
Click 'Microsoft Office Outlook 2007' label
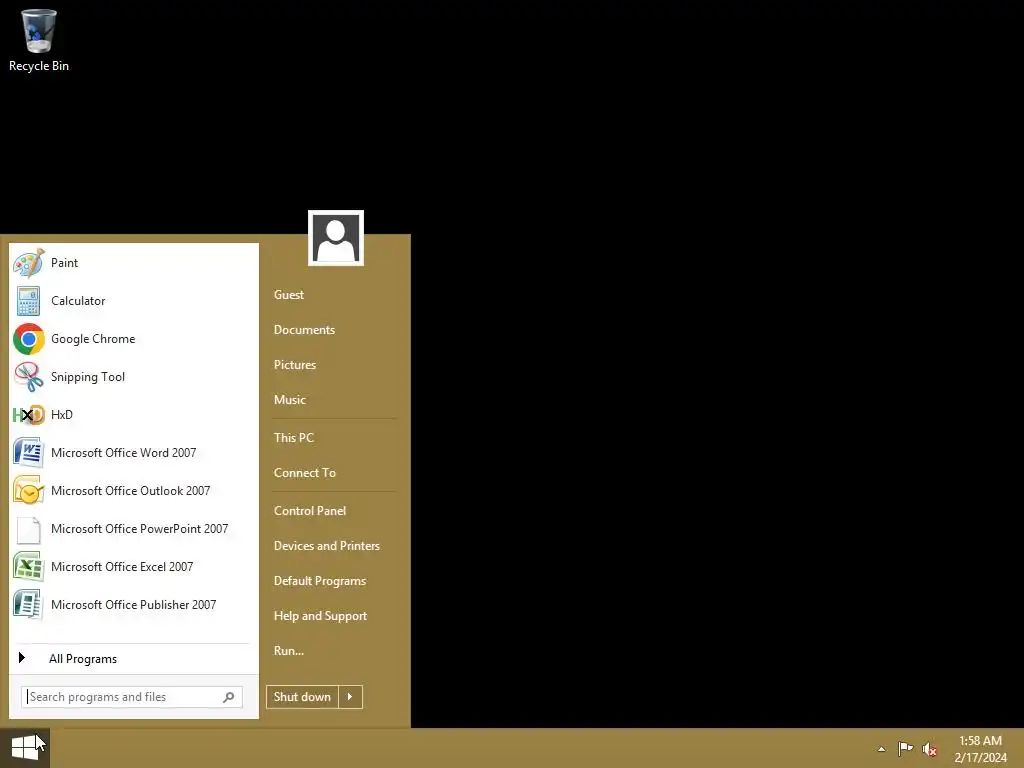coord(131,490)
